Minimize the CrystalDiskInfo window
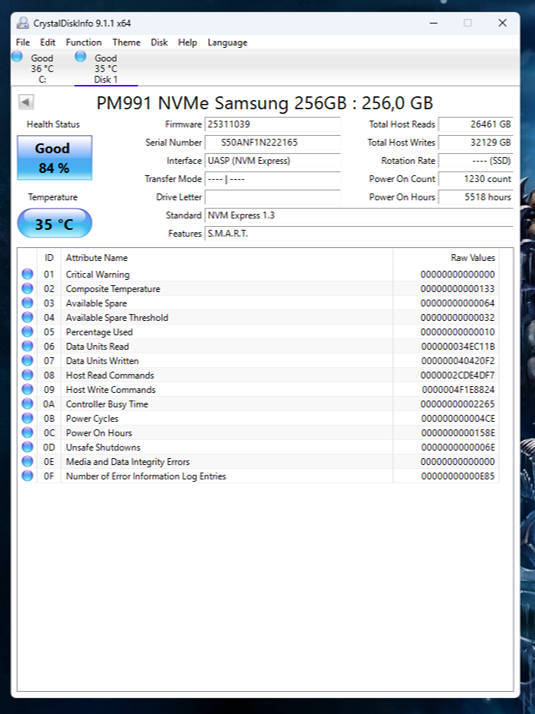Screen dimensions: 535x714 pos(433,23)
